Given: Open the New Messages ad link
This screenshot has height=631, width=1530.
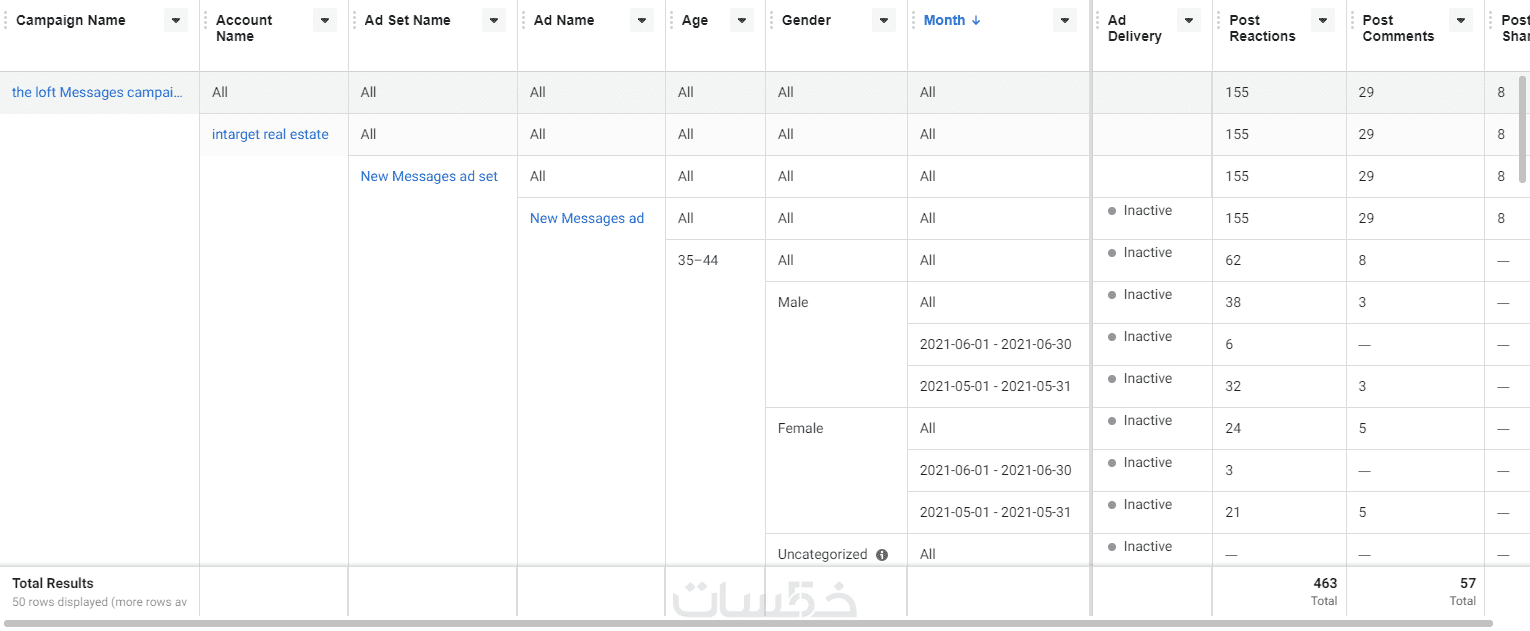Looking at the screenshot, I should [587, 218].
